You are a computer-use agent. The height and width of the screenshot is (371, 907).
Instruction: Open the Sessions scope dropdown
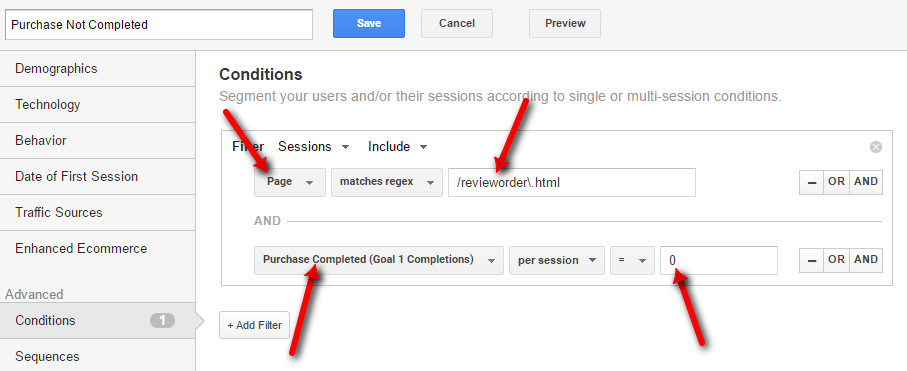pyautogui.click(x=314, y=147)
